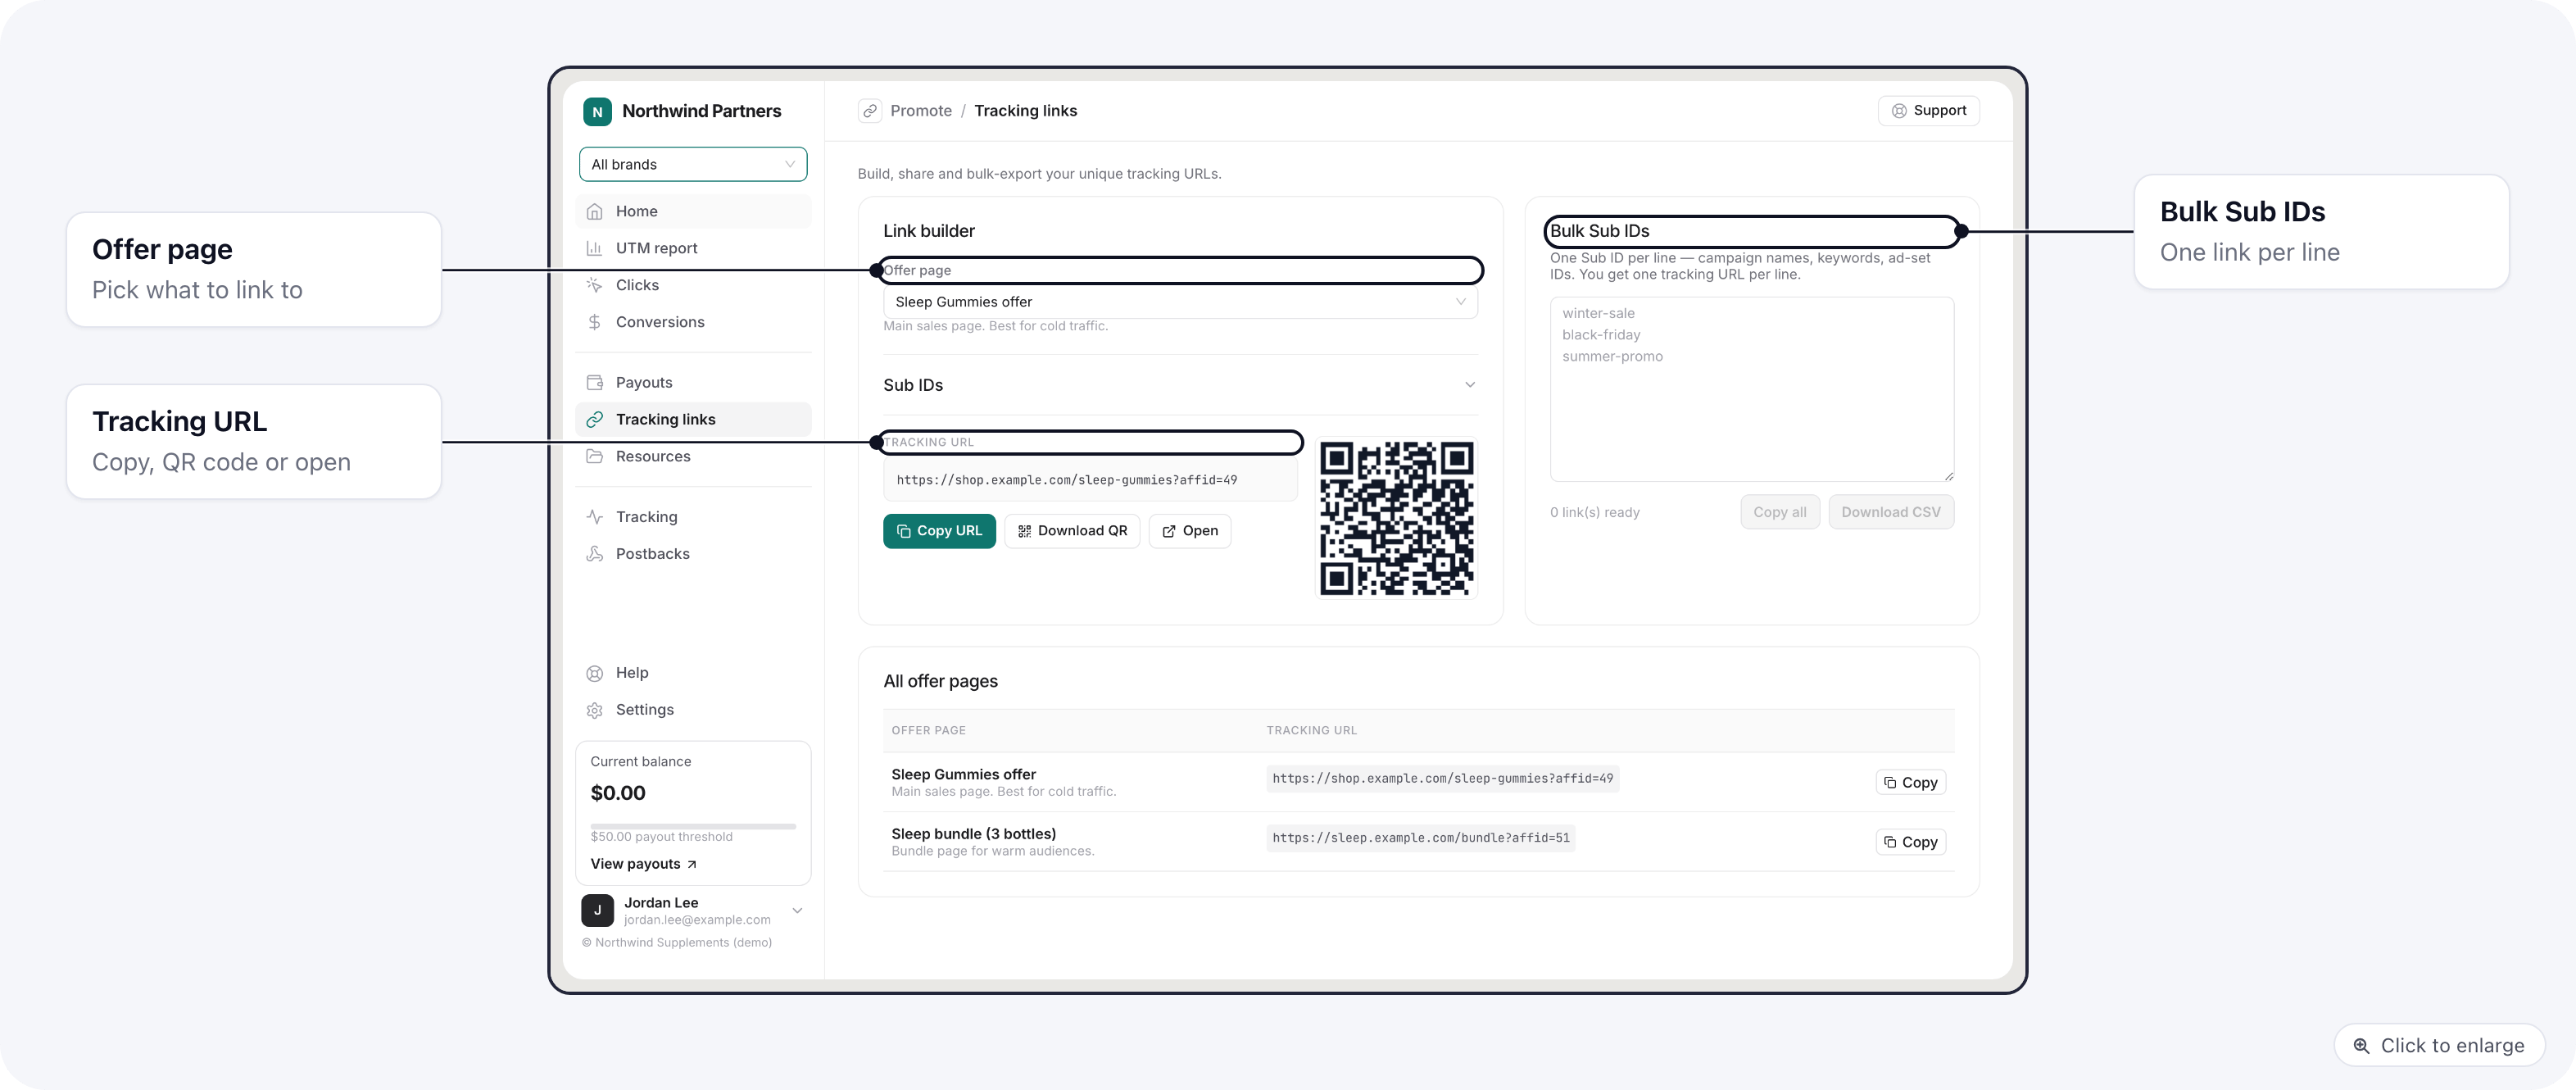The width and height of the screenshot is (2576, 1090).
Task: Click the Sleep bundle (3 bottles) row title
Action: click(x=973, y=834)
